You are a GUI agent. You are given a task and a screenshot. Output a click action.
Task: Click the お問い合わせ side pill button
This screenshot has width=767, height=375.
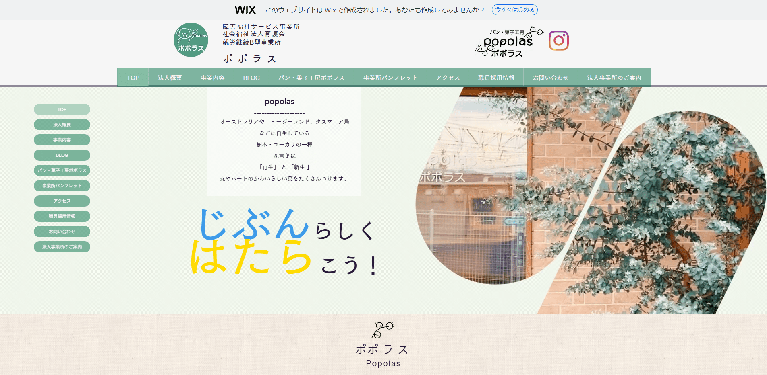click(62, 231)
